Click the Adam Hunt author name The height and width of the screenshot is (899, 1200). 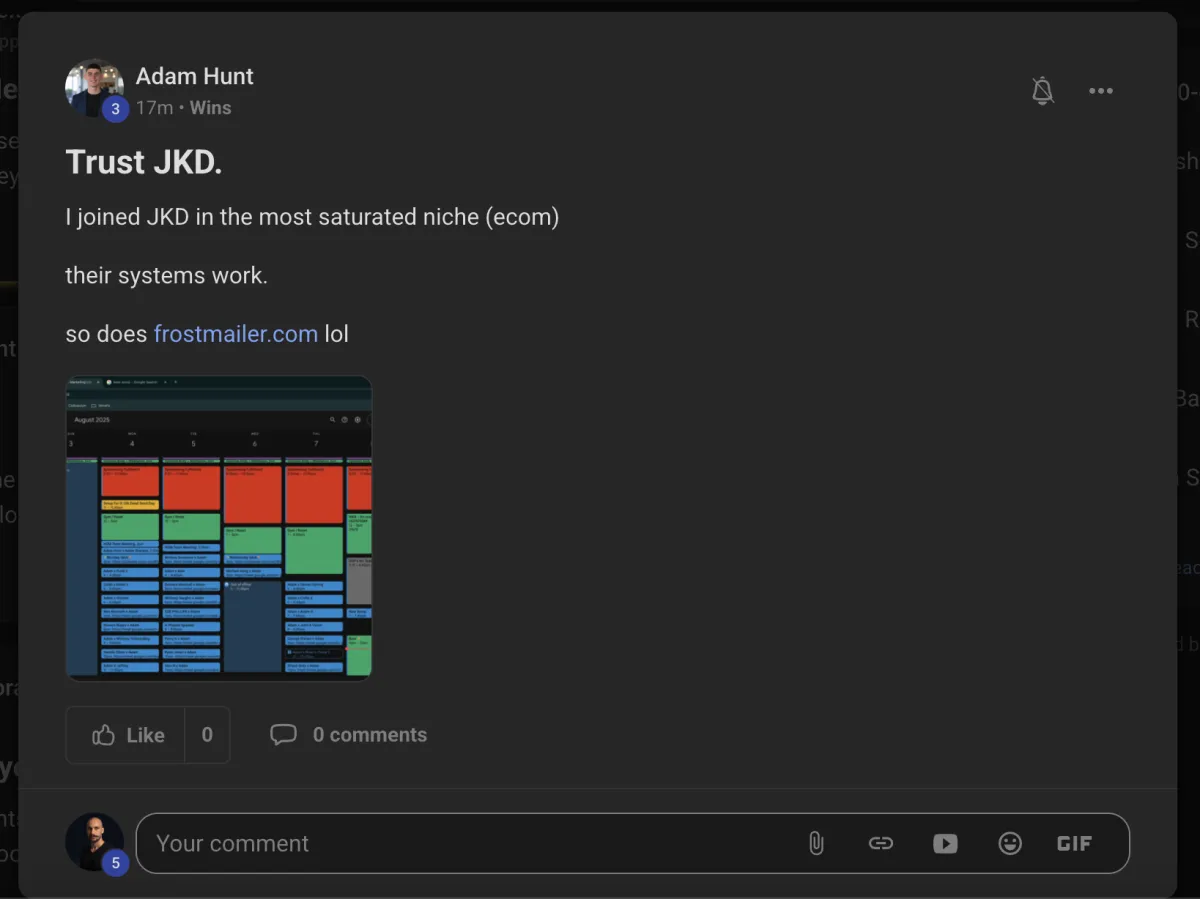tap(195, 76)
